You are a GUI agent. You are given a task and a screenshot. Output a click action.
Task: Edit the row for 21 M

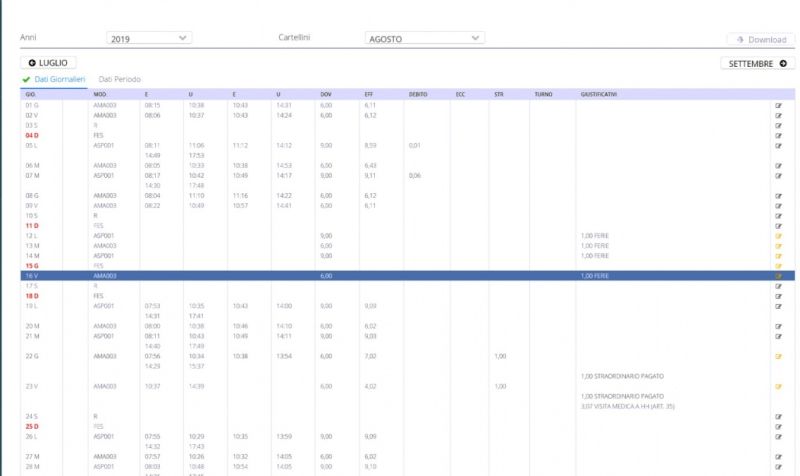point(778,337)
